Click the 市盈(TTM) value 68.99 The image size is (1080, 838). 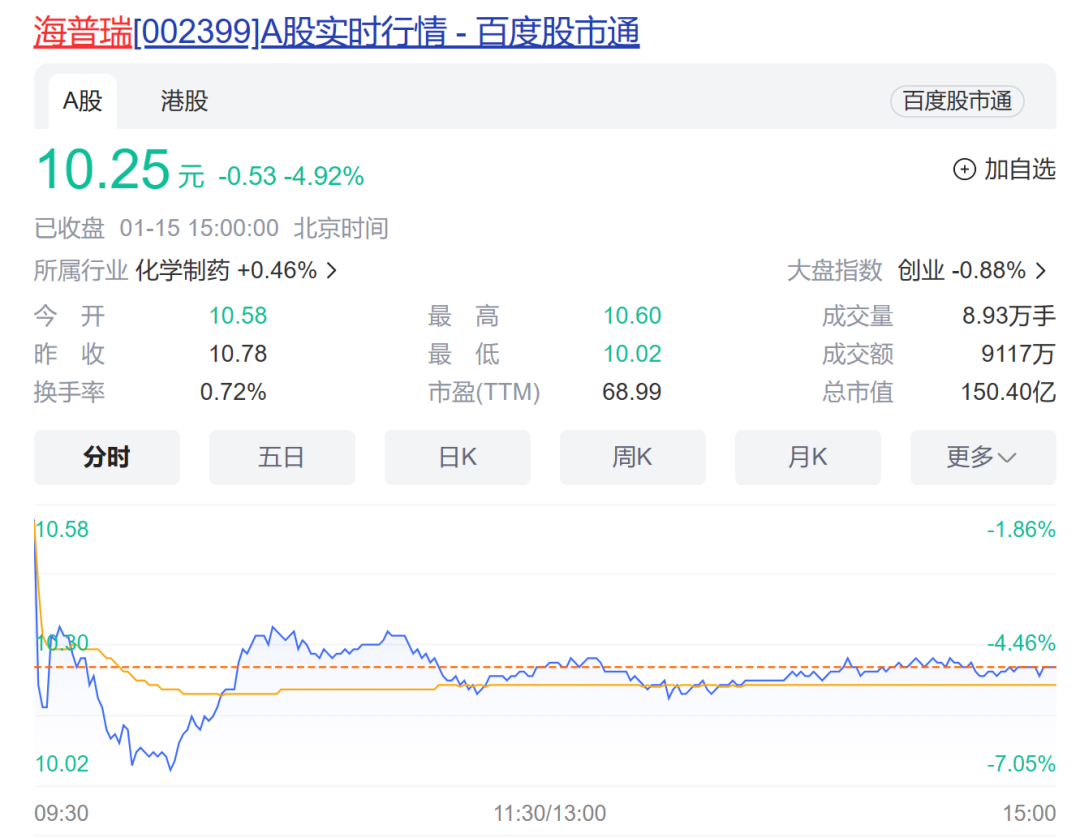(x=632, y=392)
